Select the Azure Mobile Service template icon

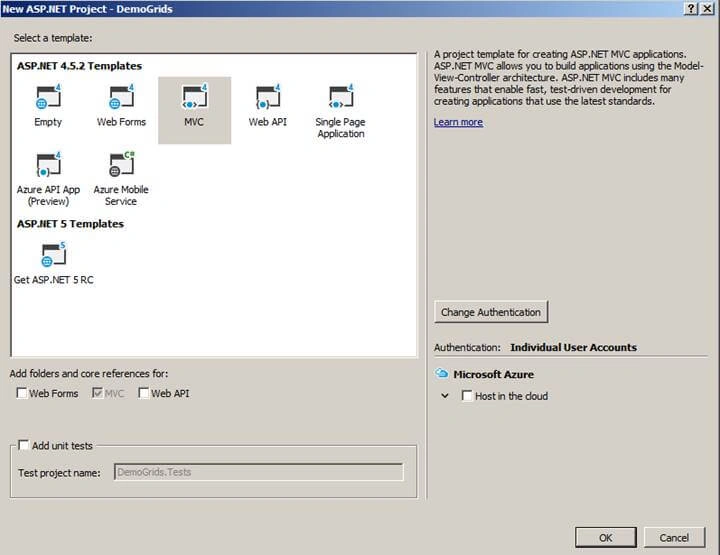pos(121,165)
